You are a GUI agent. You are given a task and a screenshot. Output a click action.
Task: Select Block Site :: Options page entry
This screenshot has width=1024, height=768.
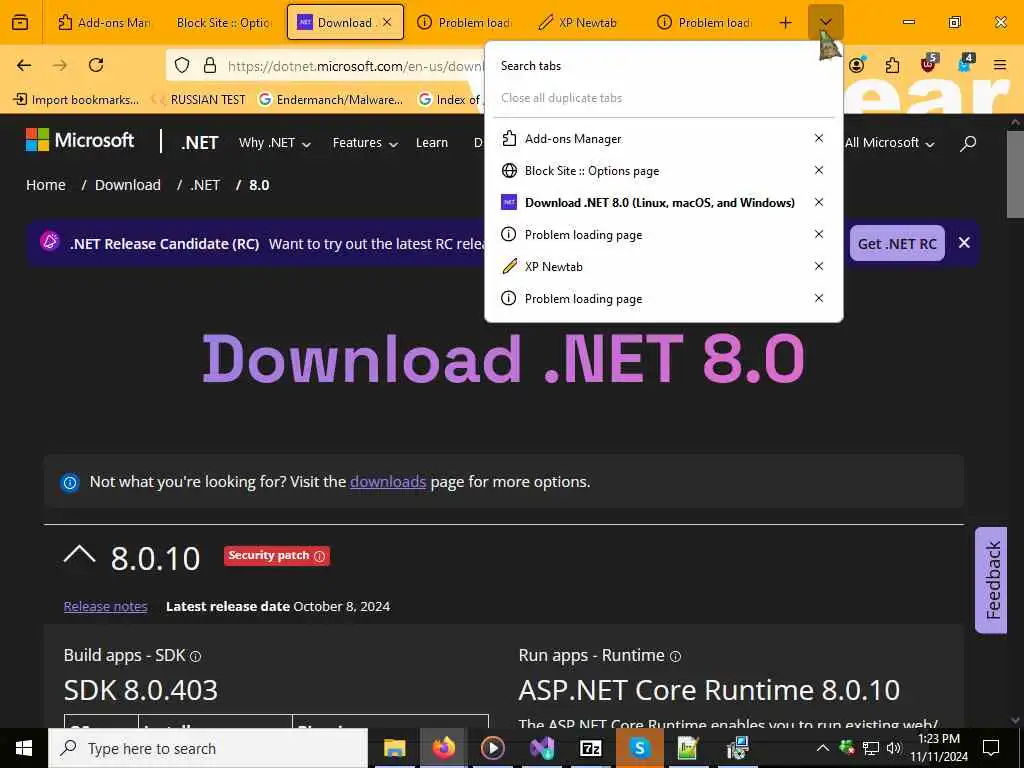651,170
